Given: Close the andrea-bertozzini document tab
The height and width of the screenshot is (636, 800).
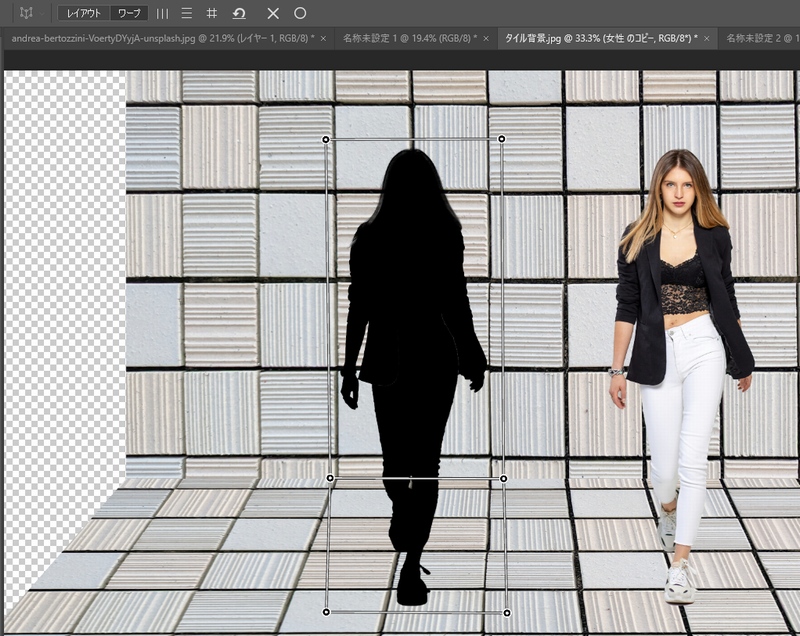Looking at the screenshot, I should [323, 38].
